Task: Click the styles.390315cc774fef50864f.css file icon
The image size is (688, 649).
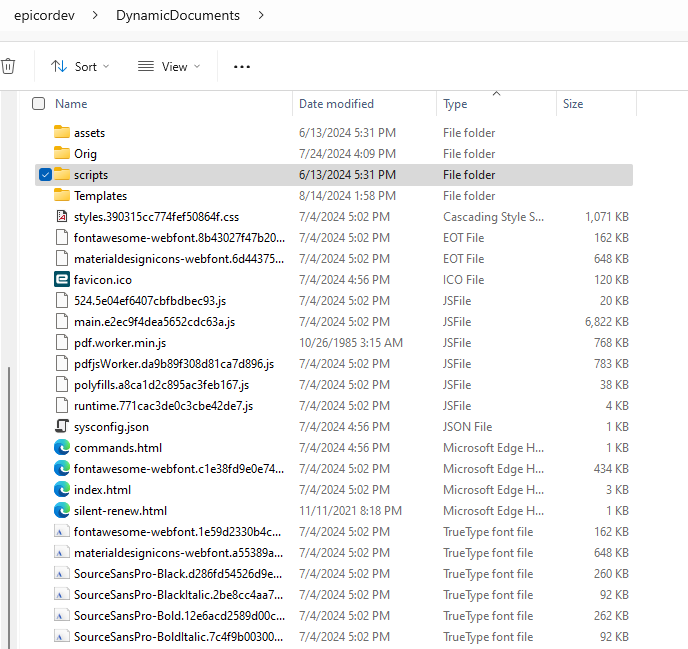Action: pos(62,216)
